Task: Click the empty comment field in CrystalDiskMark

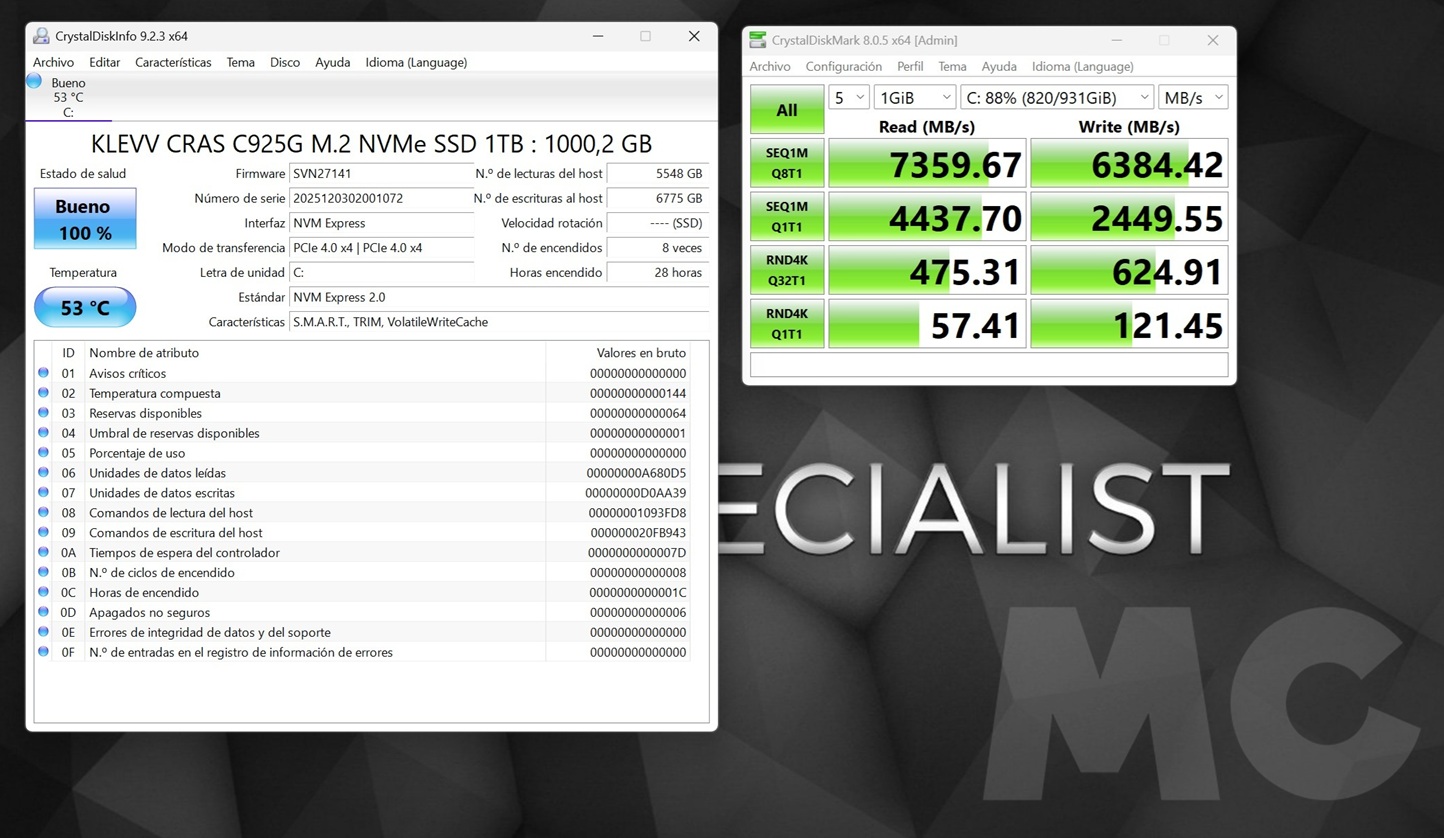Action: tap(989, 365)
